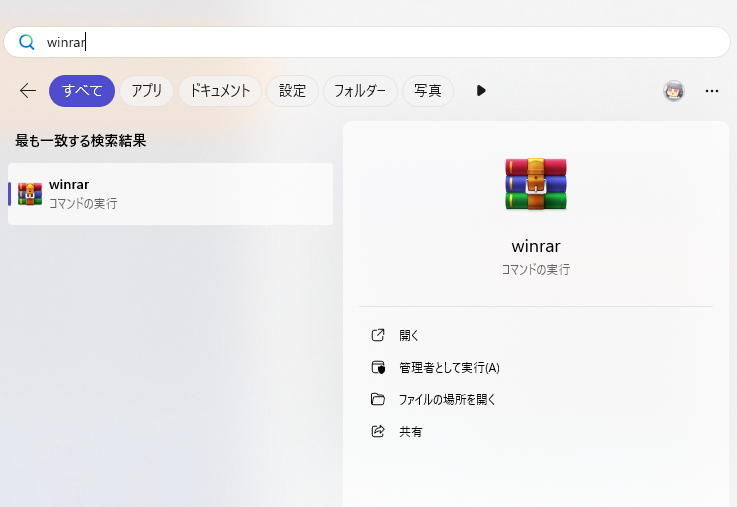Open the user account avatar
The image size is (737, 507).
[x=674, y=91]
